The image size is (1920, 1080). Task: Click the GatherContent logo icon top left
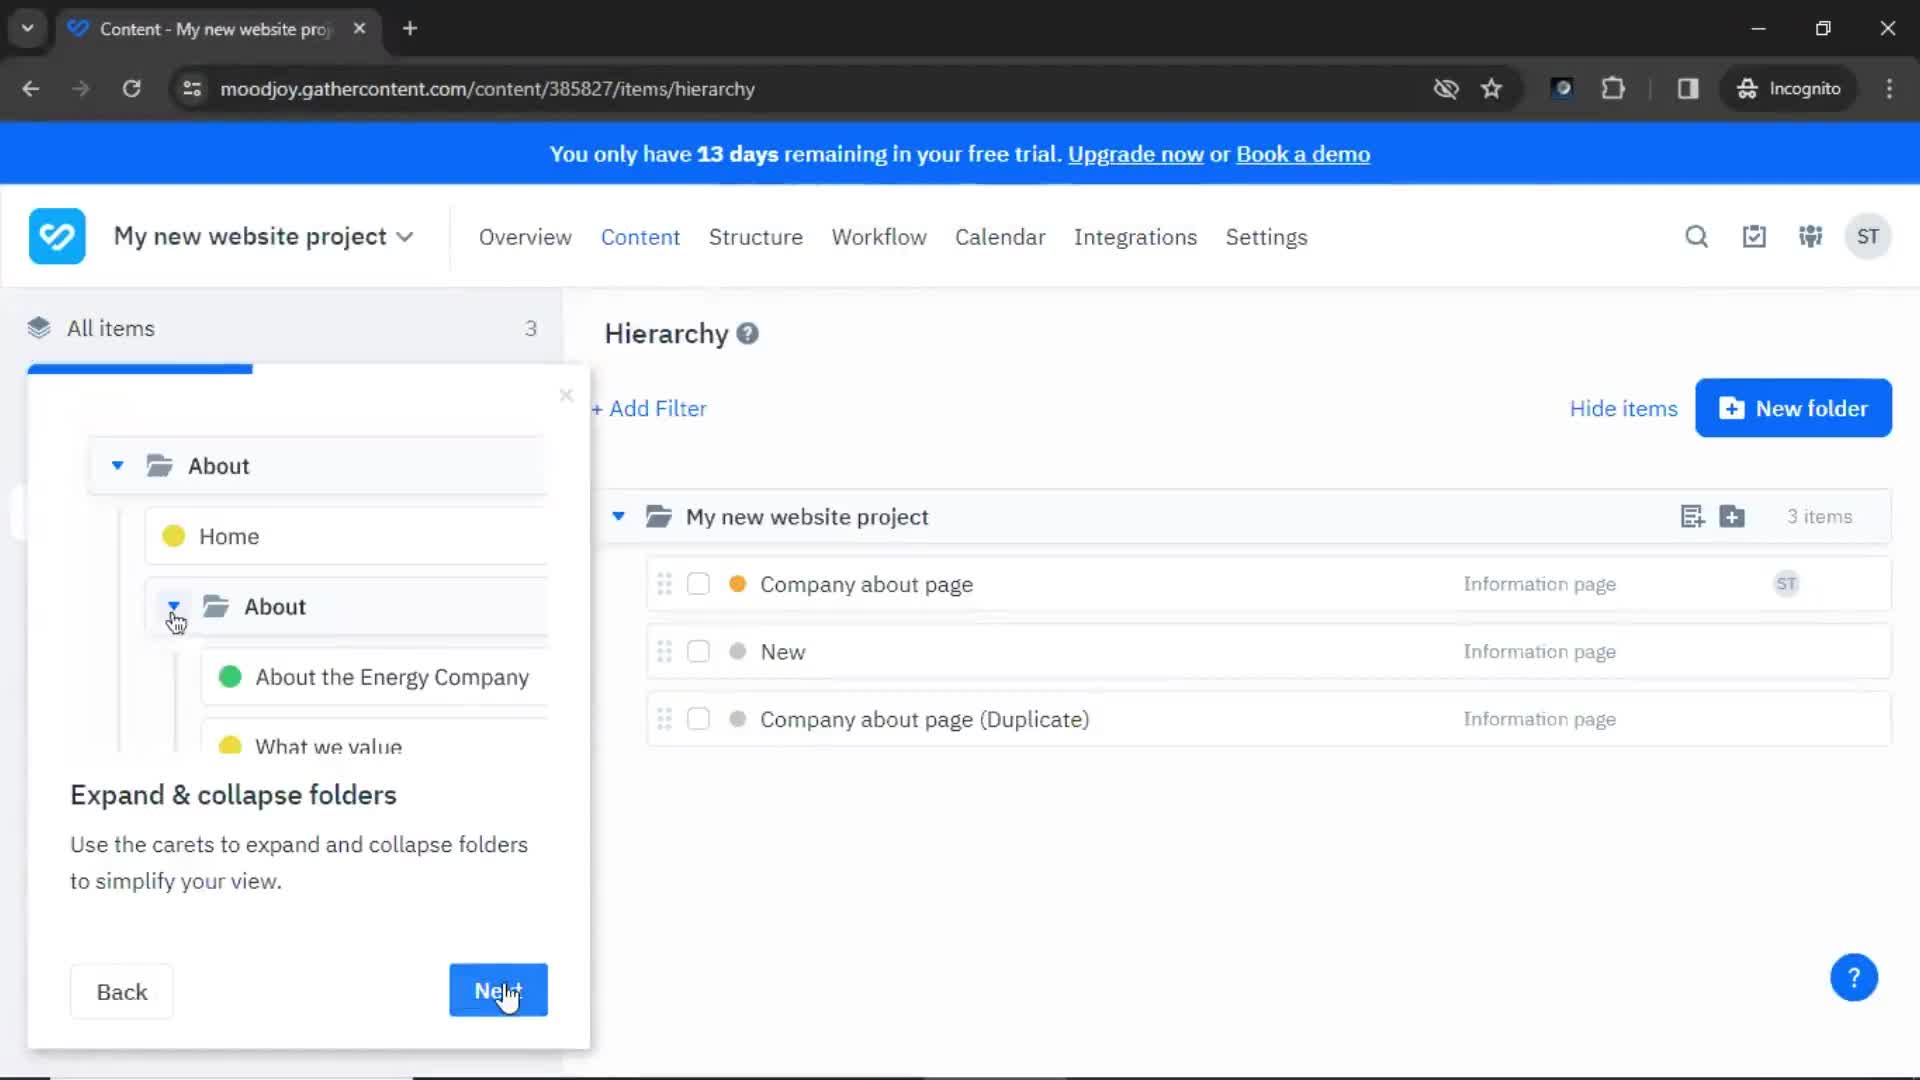[55, 236]
